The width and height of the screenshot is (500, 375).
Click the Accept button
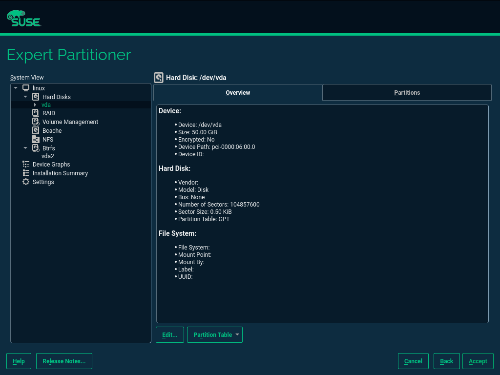pos(478,361)
